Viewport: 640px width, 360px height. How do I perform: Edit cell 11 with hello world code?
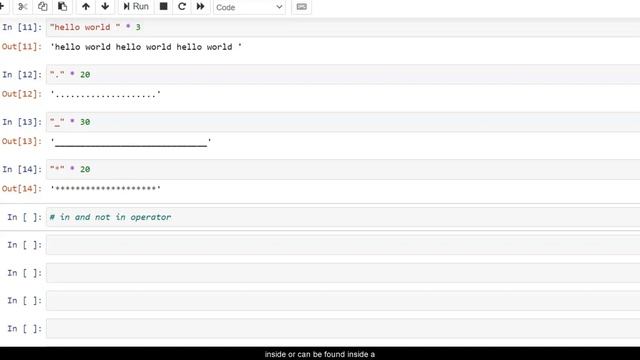(x=343, y=27)
